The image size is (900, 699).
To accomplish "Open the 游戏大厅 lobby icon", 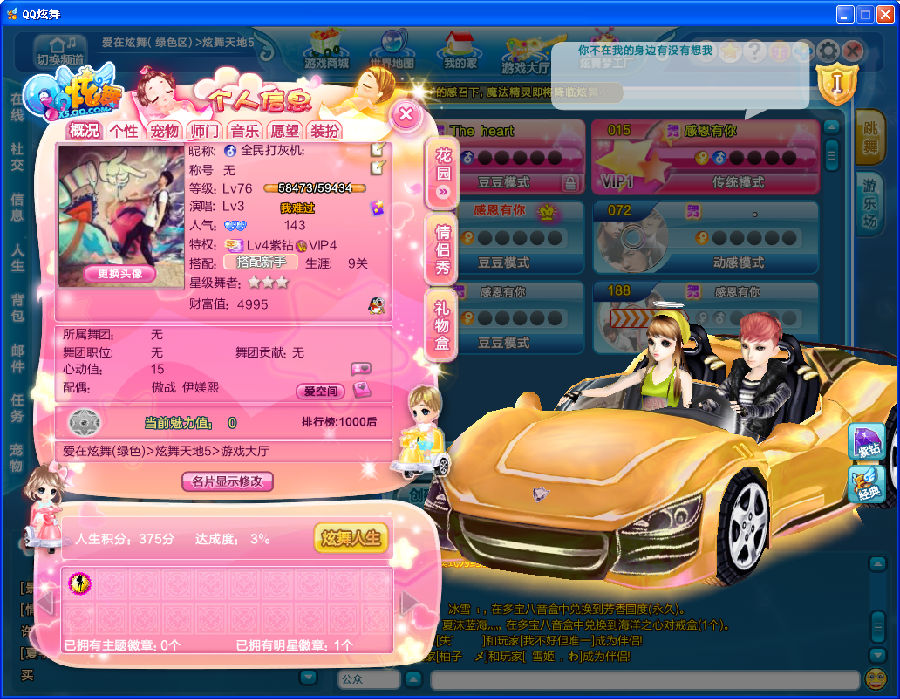I will [525, 55].
